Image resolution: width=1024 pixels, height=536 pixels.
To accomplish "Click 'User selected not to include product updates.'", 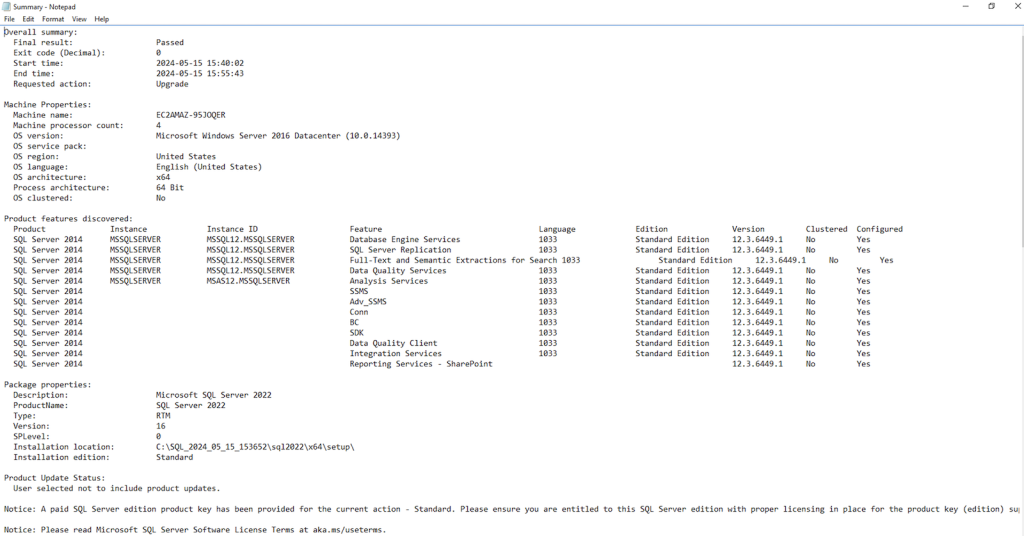I will 116,488.
